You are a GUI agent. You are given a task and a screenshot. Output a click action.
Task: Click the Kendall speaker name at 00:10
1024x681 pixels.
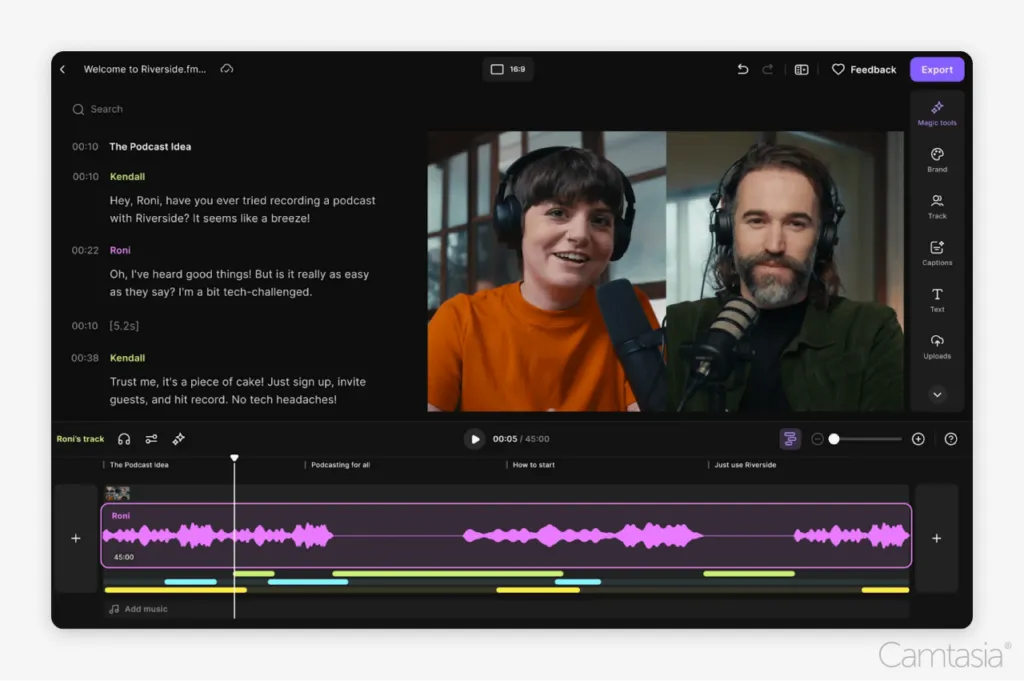point(127,177)
